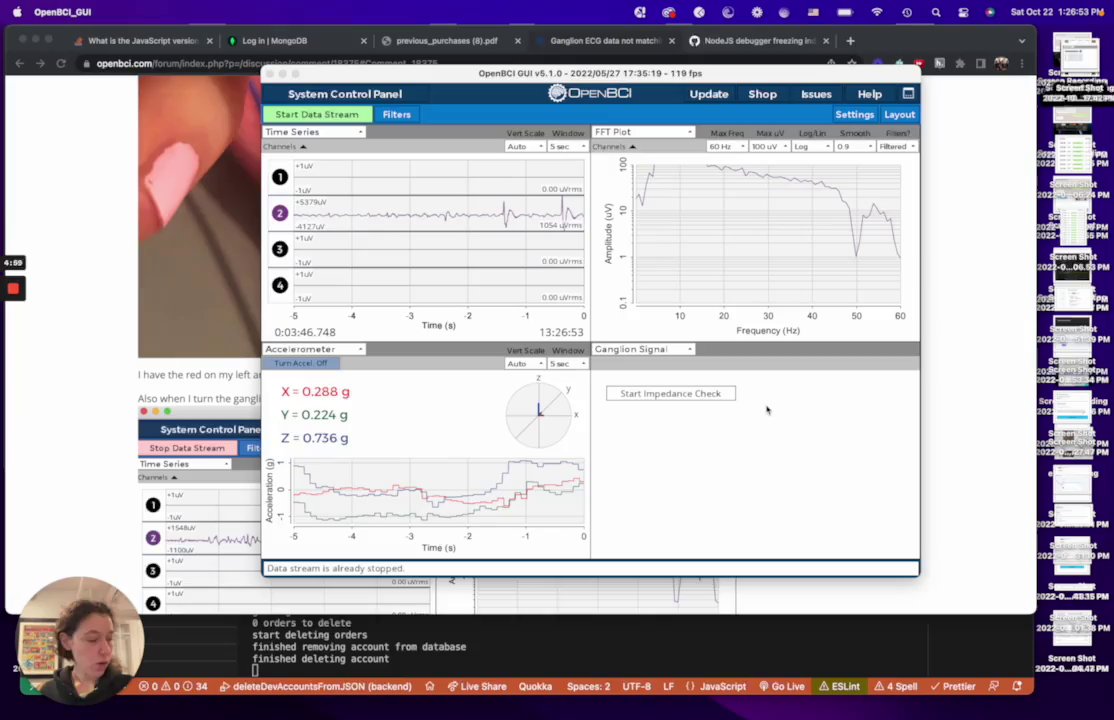Toggle the top navigation collapse icon beside Help
1114x720 pixels.
908,93
